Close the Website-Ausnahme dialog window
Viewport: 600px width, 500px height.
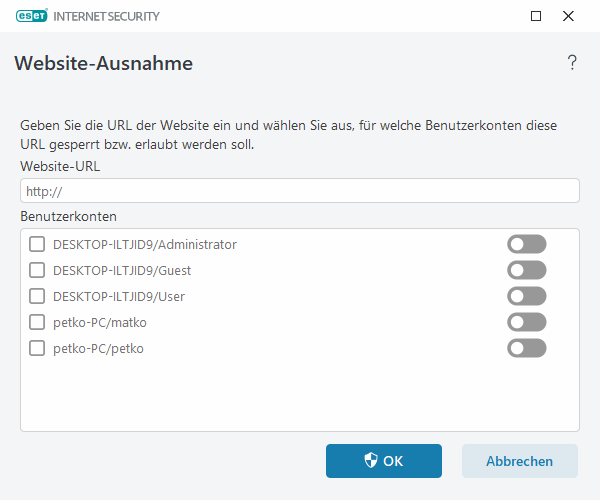568,16
